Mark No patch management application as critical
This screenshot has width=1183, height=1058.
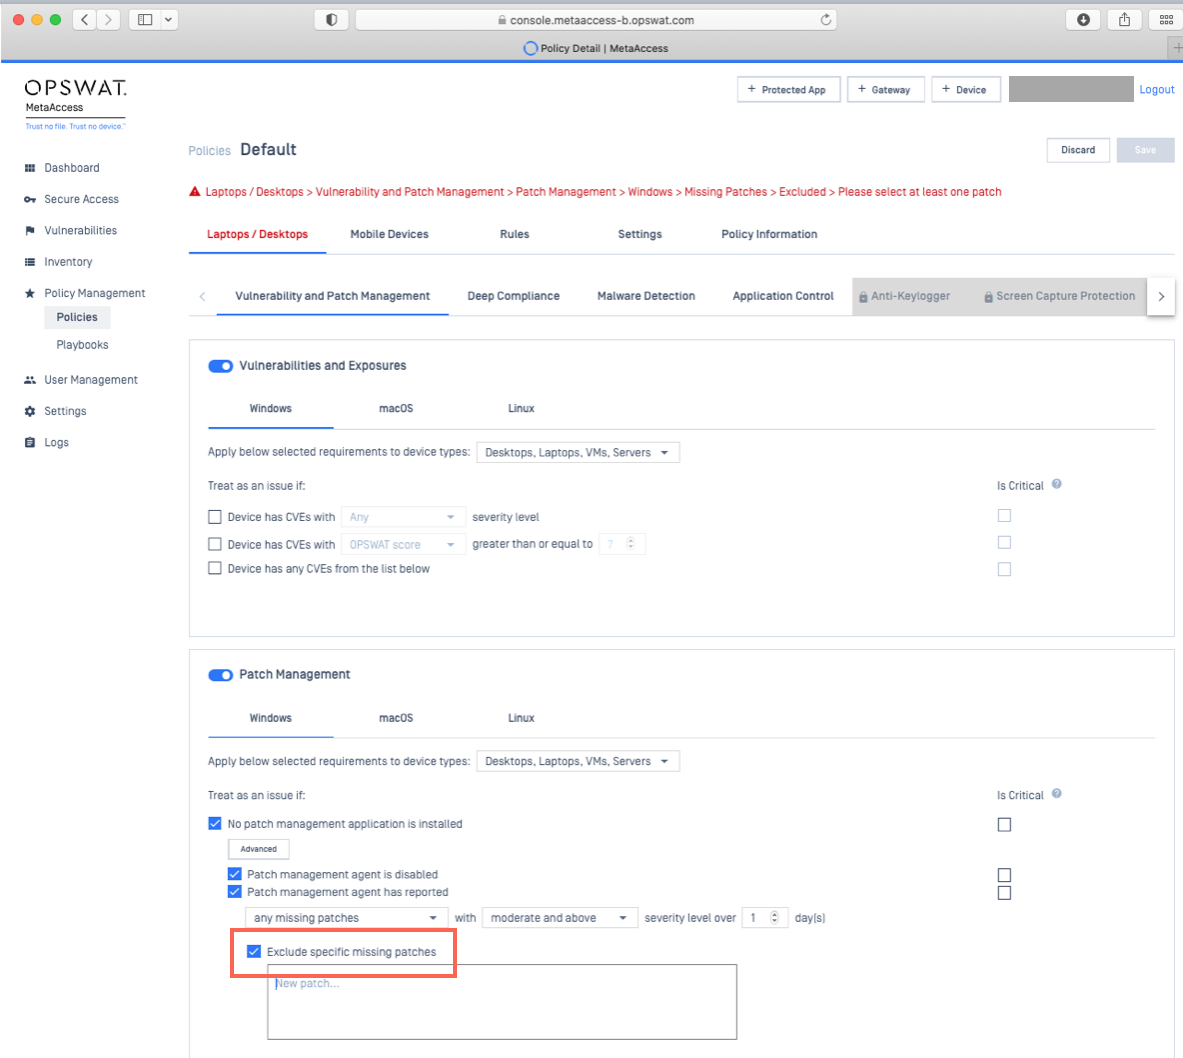(1004, 825)
